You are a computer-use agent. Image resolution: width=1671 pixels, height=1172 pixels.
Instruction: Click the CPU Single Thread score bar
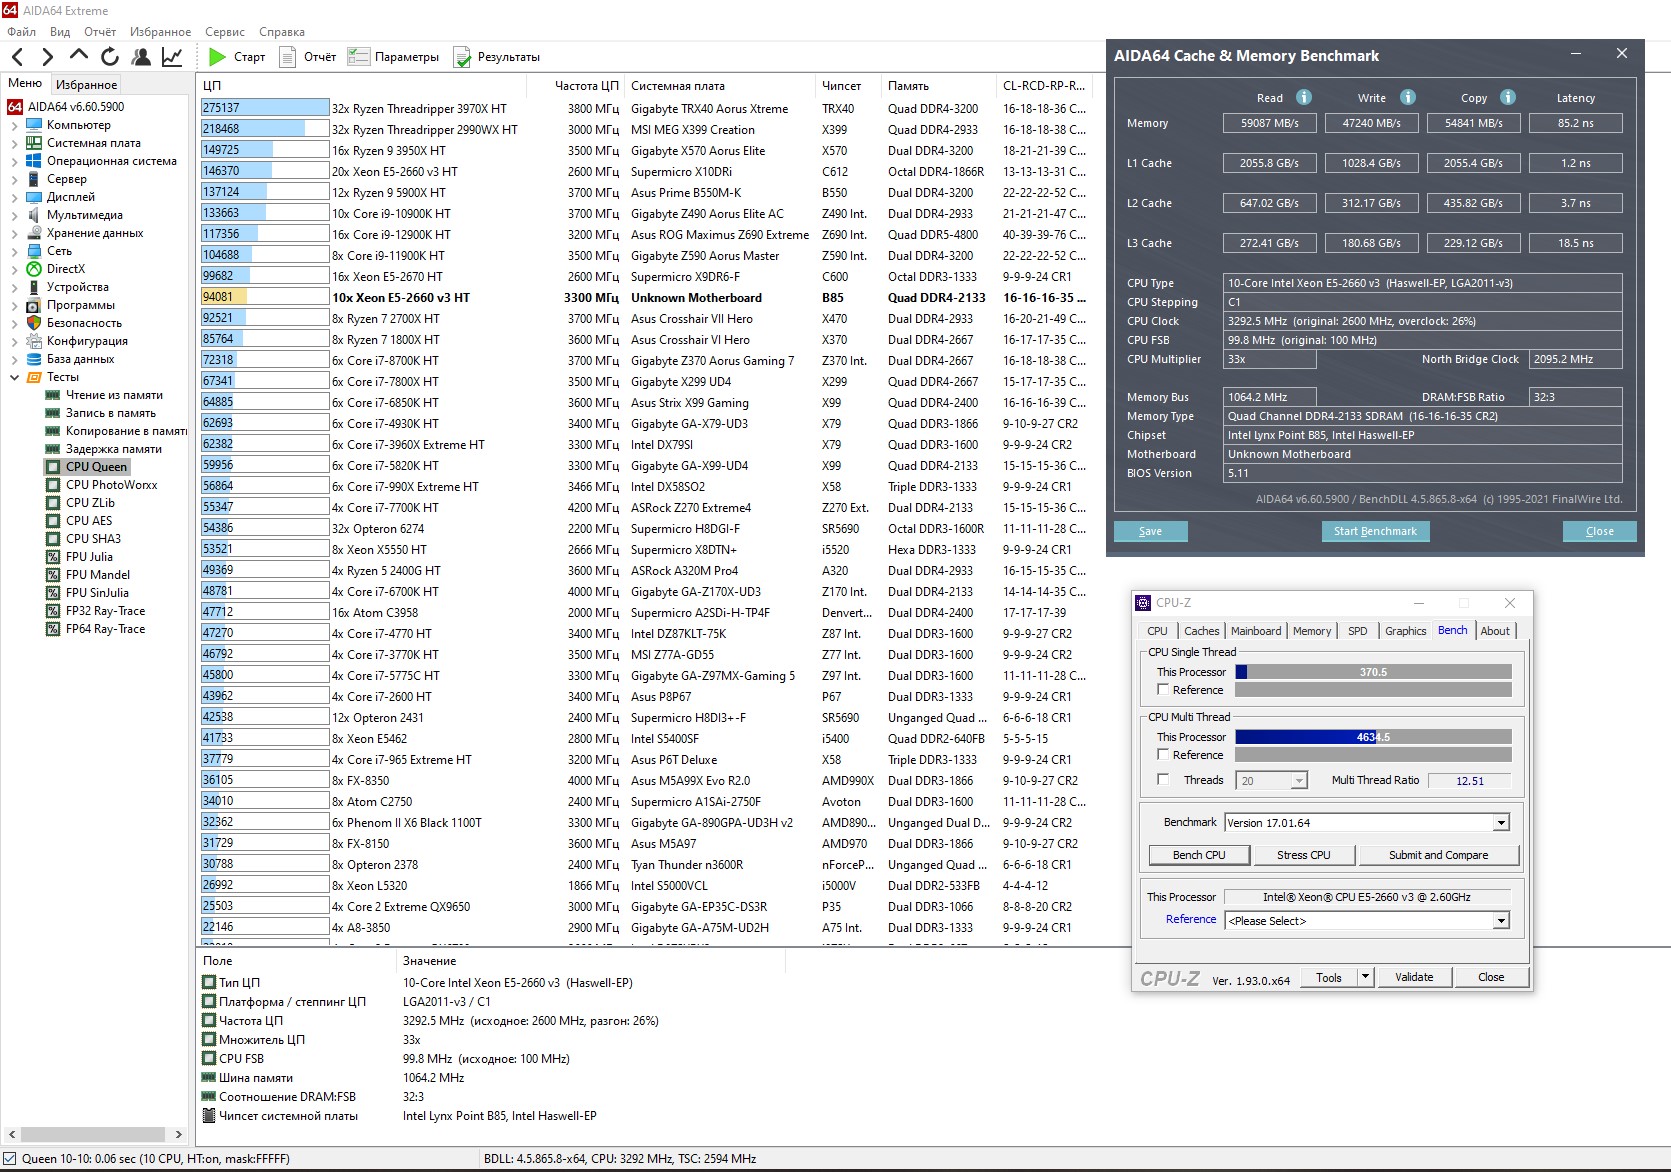pos(1373,672)
